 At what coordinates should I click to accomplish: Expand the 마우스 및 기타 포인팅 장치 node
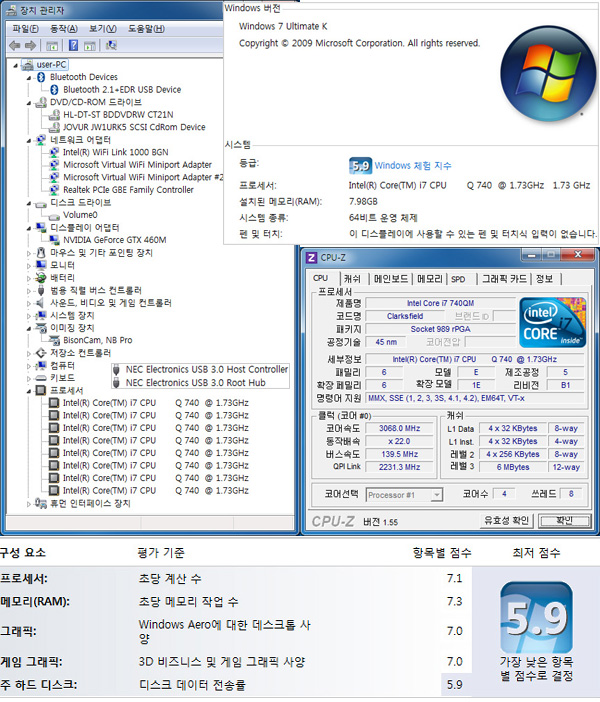click(x=29, y=253)
